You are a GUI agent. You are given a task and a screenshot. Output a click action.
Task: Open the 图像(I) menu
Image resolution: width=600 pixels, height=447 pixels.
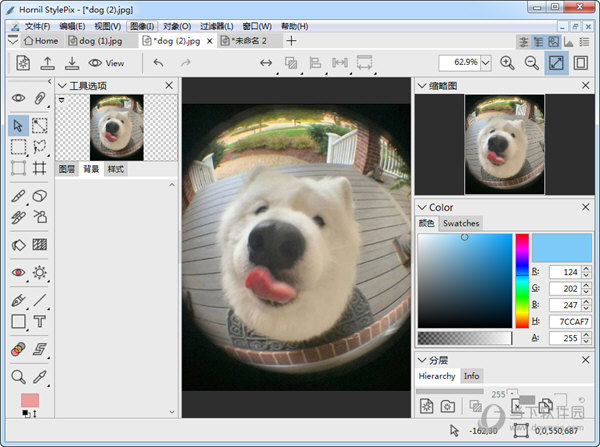click(x=142, y=26)
